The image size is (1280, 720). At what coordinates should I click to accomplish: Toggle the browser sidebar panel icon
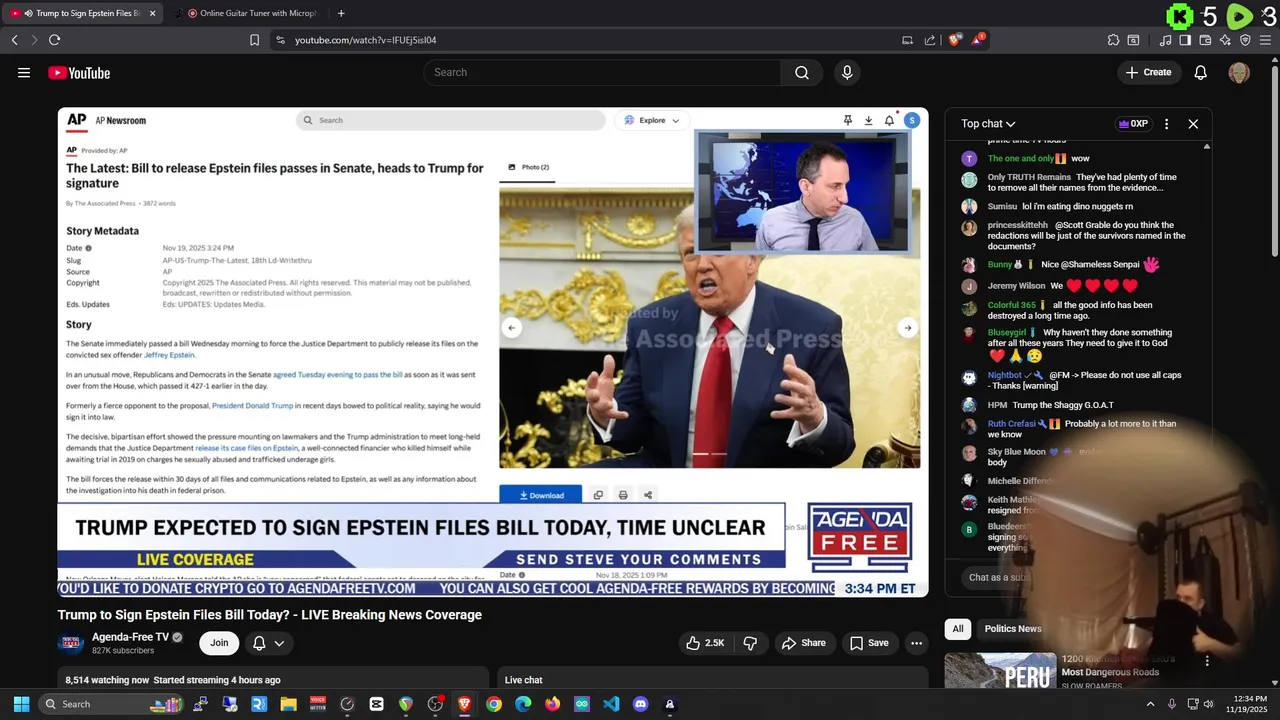[x=1185, y=40]
